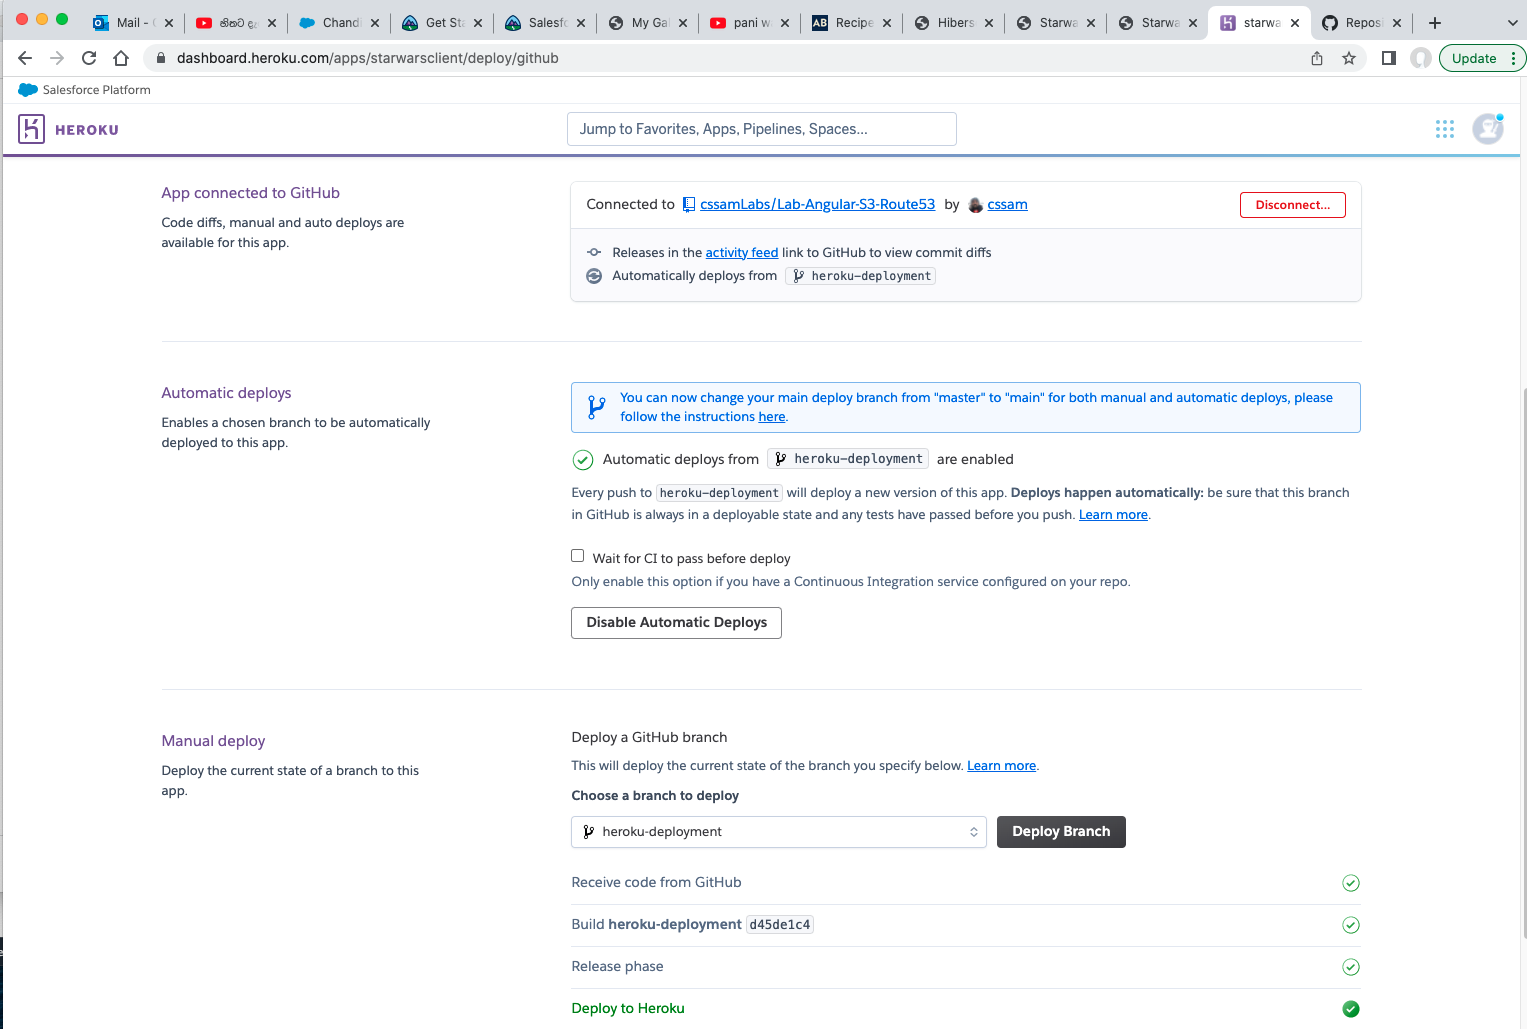Switch to the Recipe tab
The height and width of the screenshot is (1029, 1527).
851,22
